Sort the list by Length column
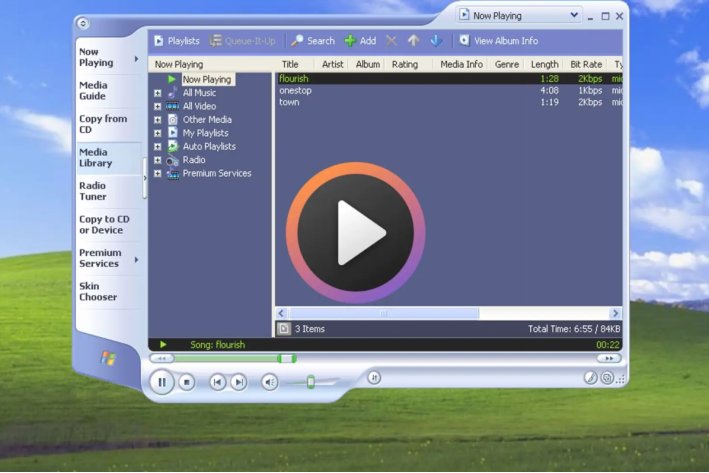Screen dimensions: 709x473 544,64
